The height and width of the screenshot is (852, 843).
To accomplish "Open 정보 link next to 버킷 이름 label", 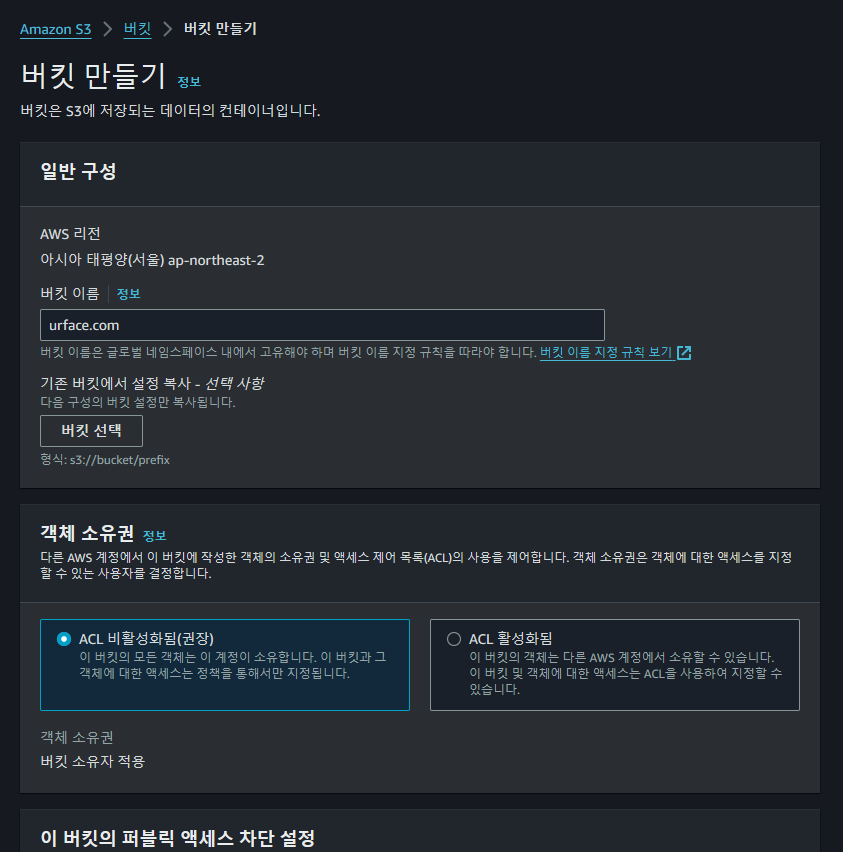I will pos(129,294).
